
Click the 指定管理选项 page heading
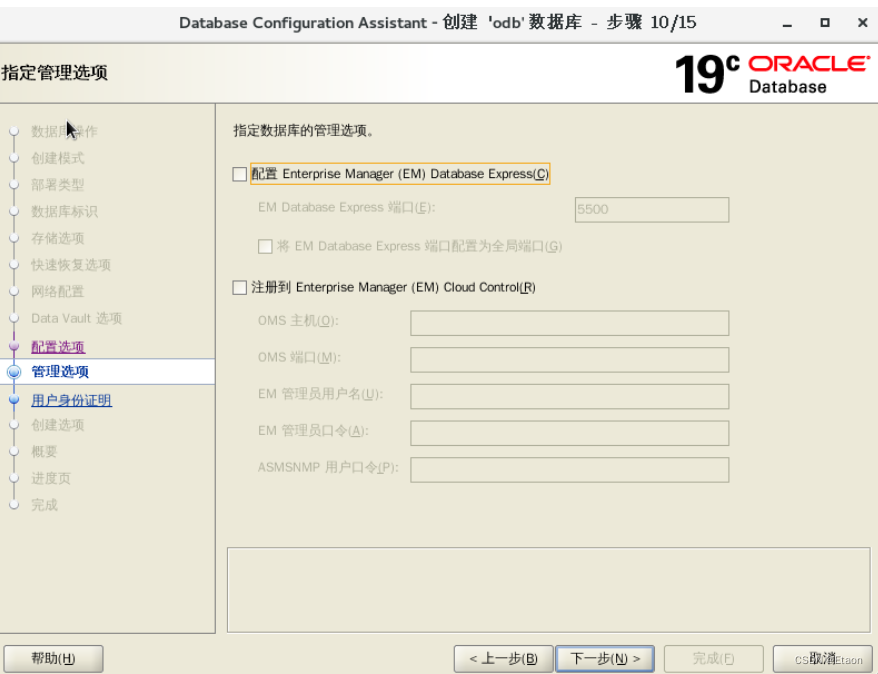[x=54, y=73]
